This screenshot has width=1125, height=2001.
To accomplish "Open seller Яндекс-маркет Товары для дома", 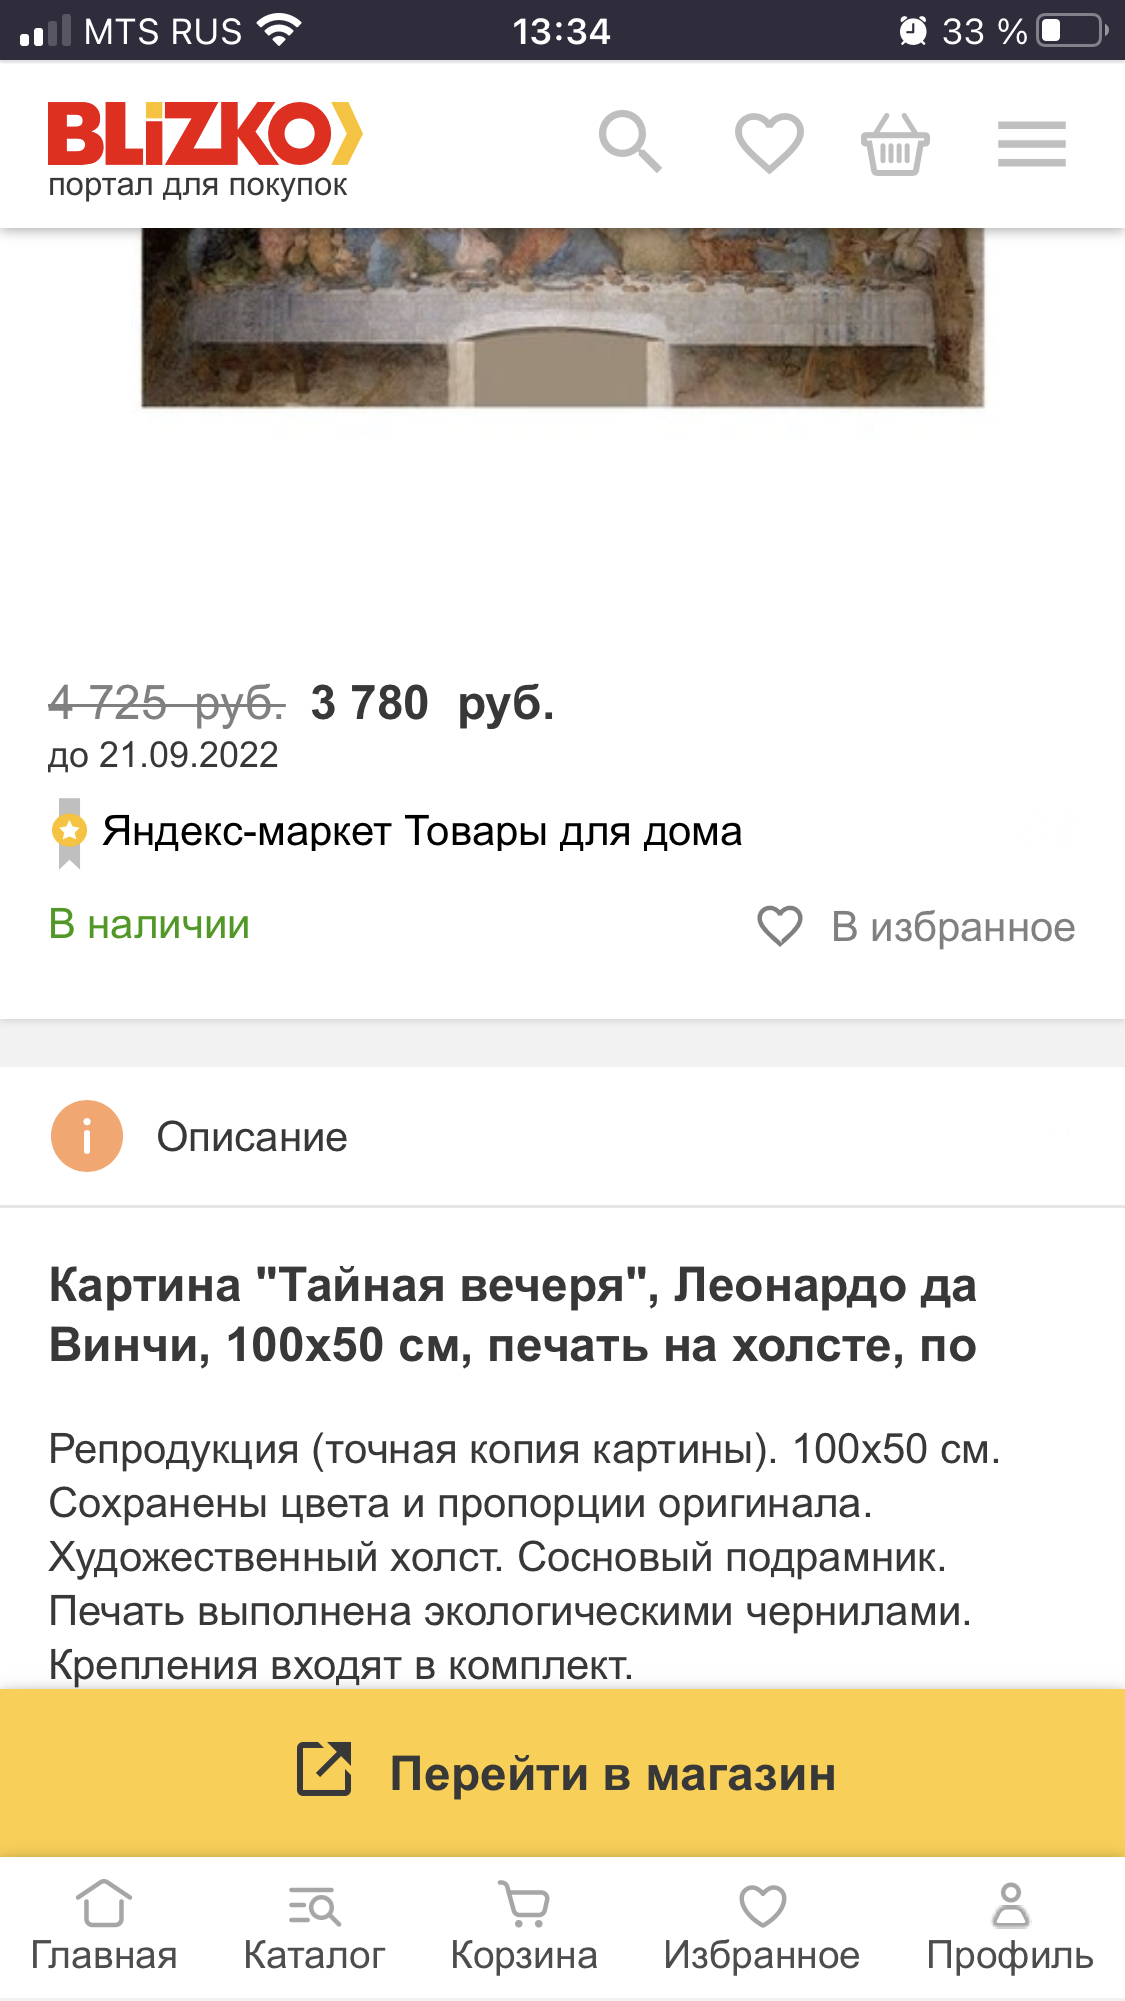I will click(422, 832).
